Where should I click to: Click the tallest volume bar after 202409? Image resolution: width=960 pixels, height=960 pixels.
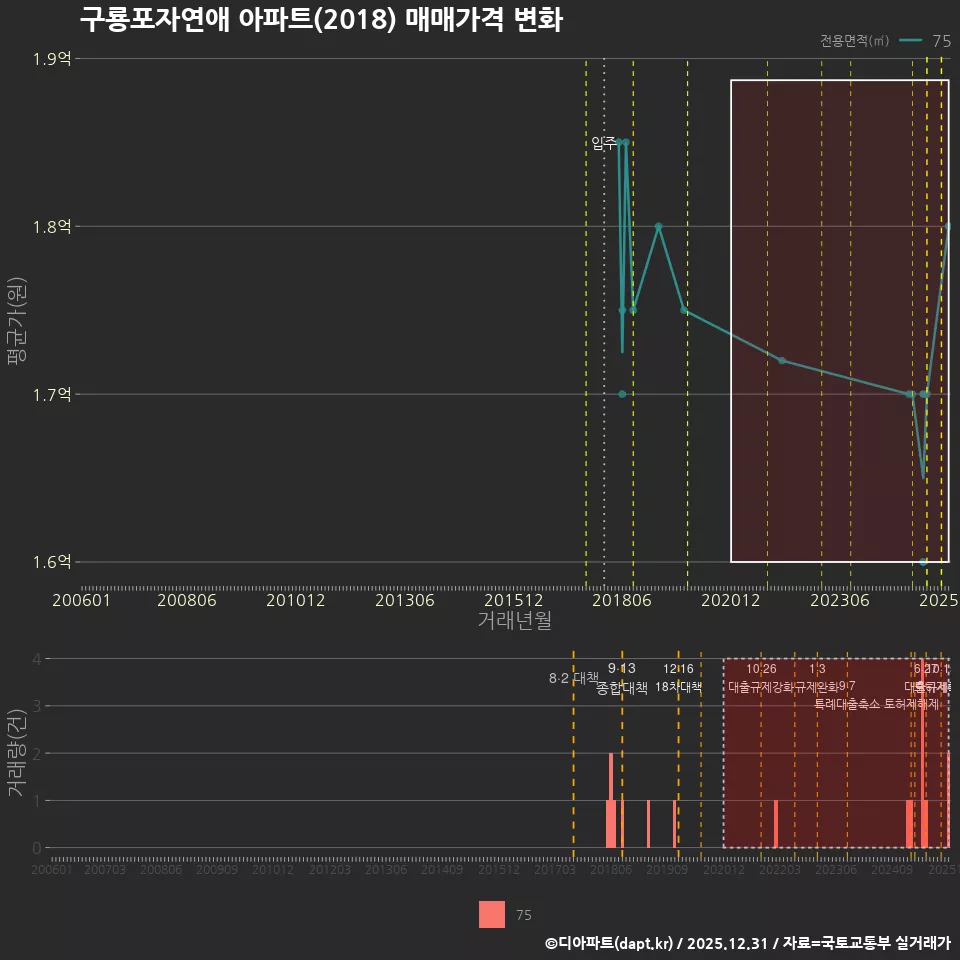(923, 753)
